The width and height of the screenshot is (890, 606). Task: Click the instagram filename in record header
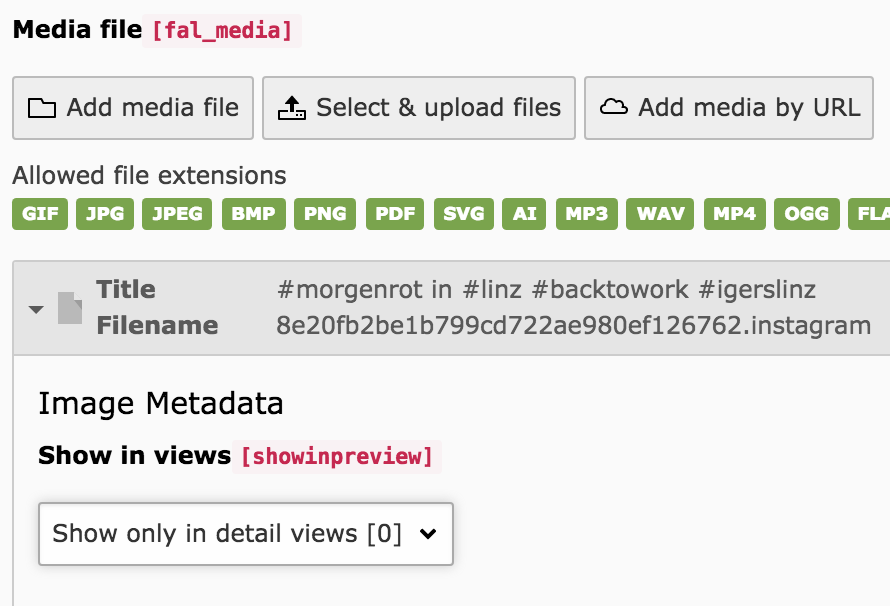click(x=573, y=325)
